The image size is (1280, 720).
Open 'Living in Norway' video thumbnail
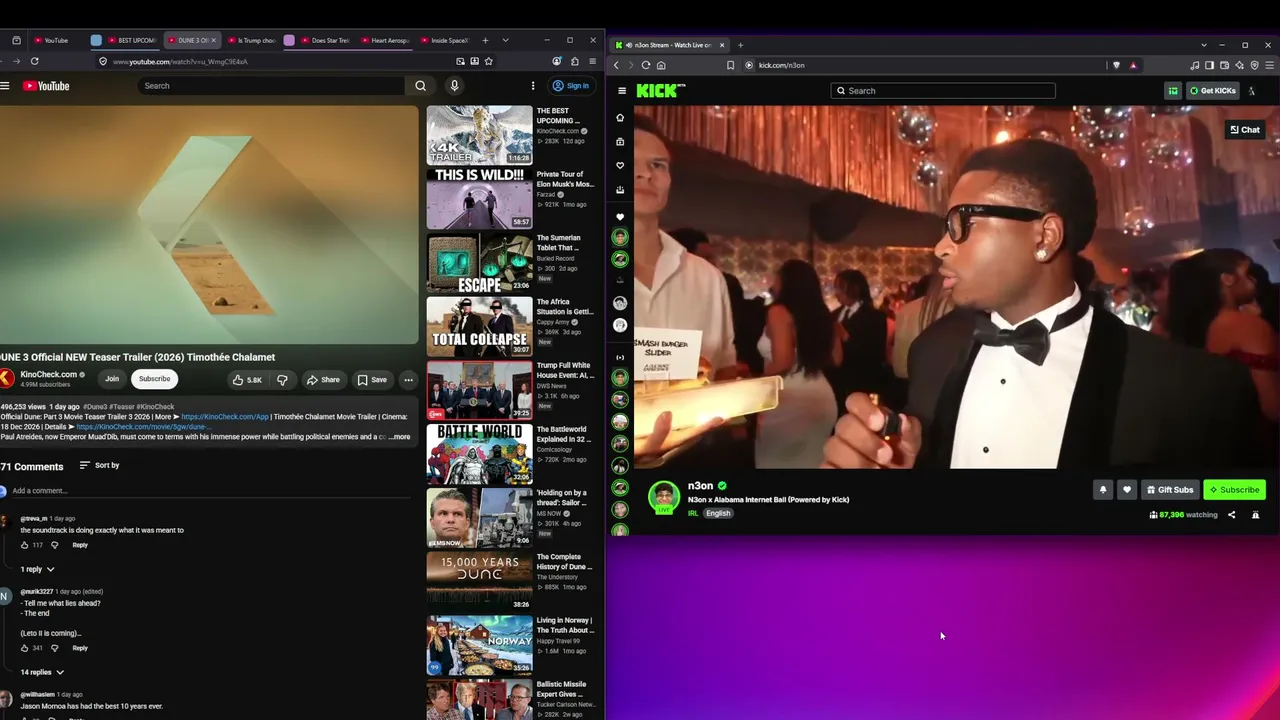pos(480,646)
